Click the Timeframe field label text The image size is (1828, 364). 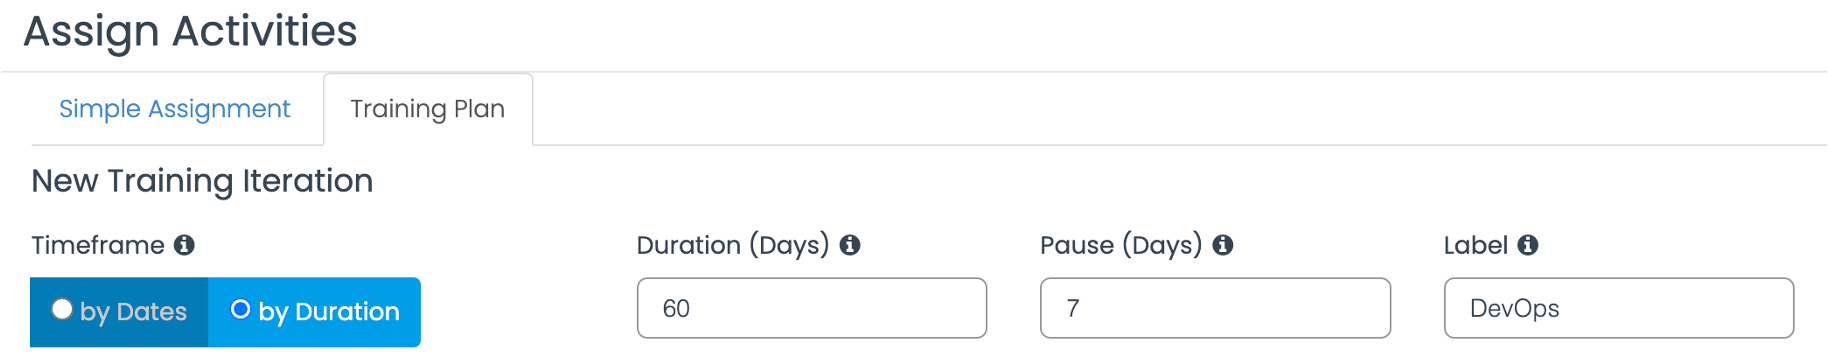point(98,245)
